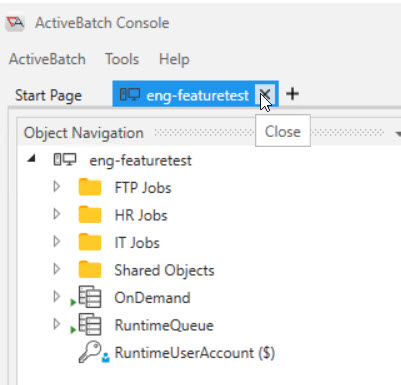Click the plus icon to add new tab

292,94
